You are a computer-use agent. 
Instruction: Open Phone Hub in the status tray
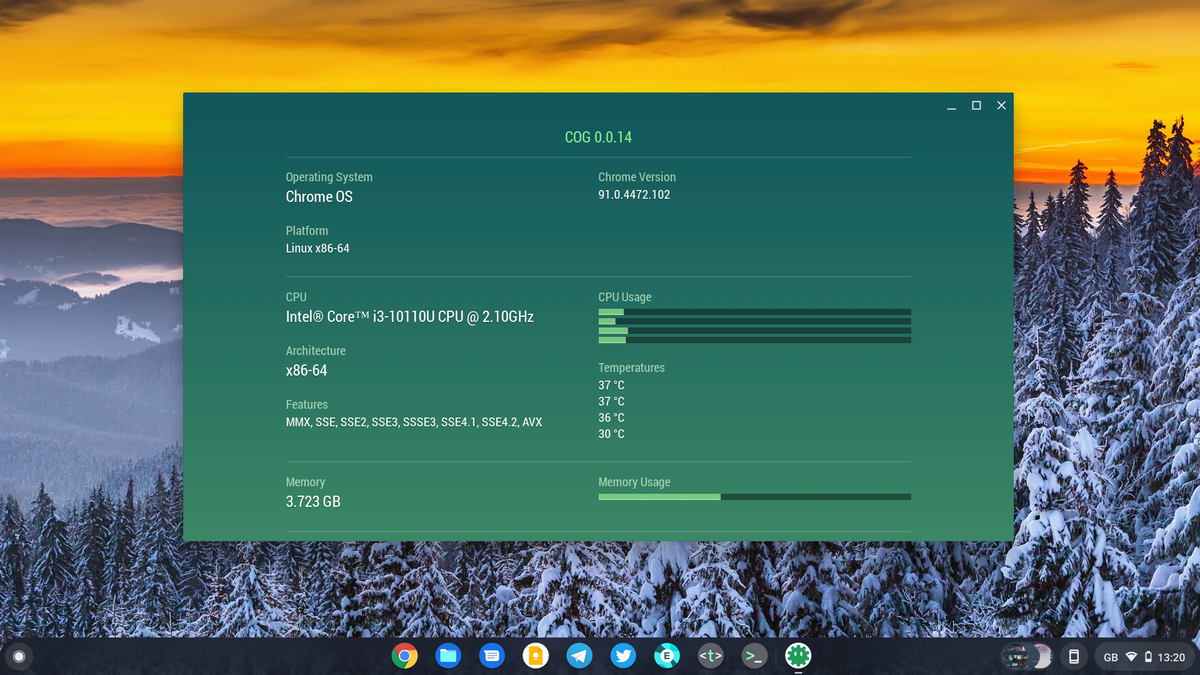click(x=1073, y=656)
